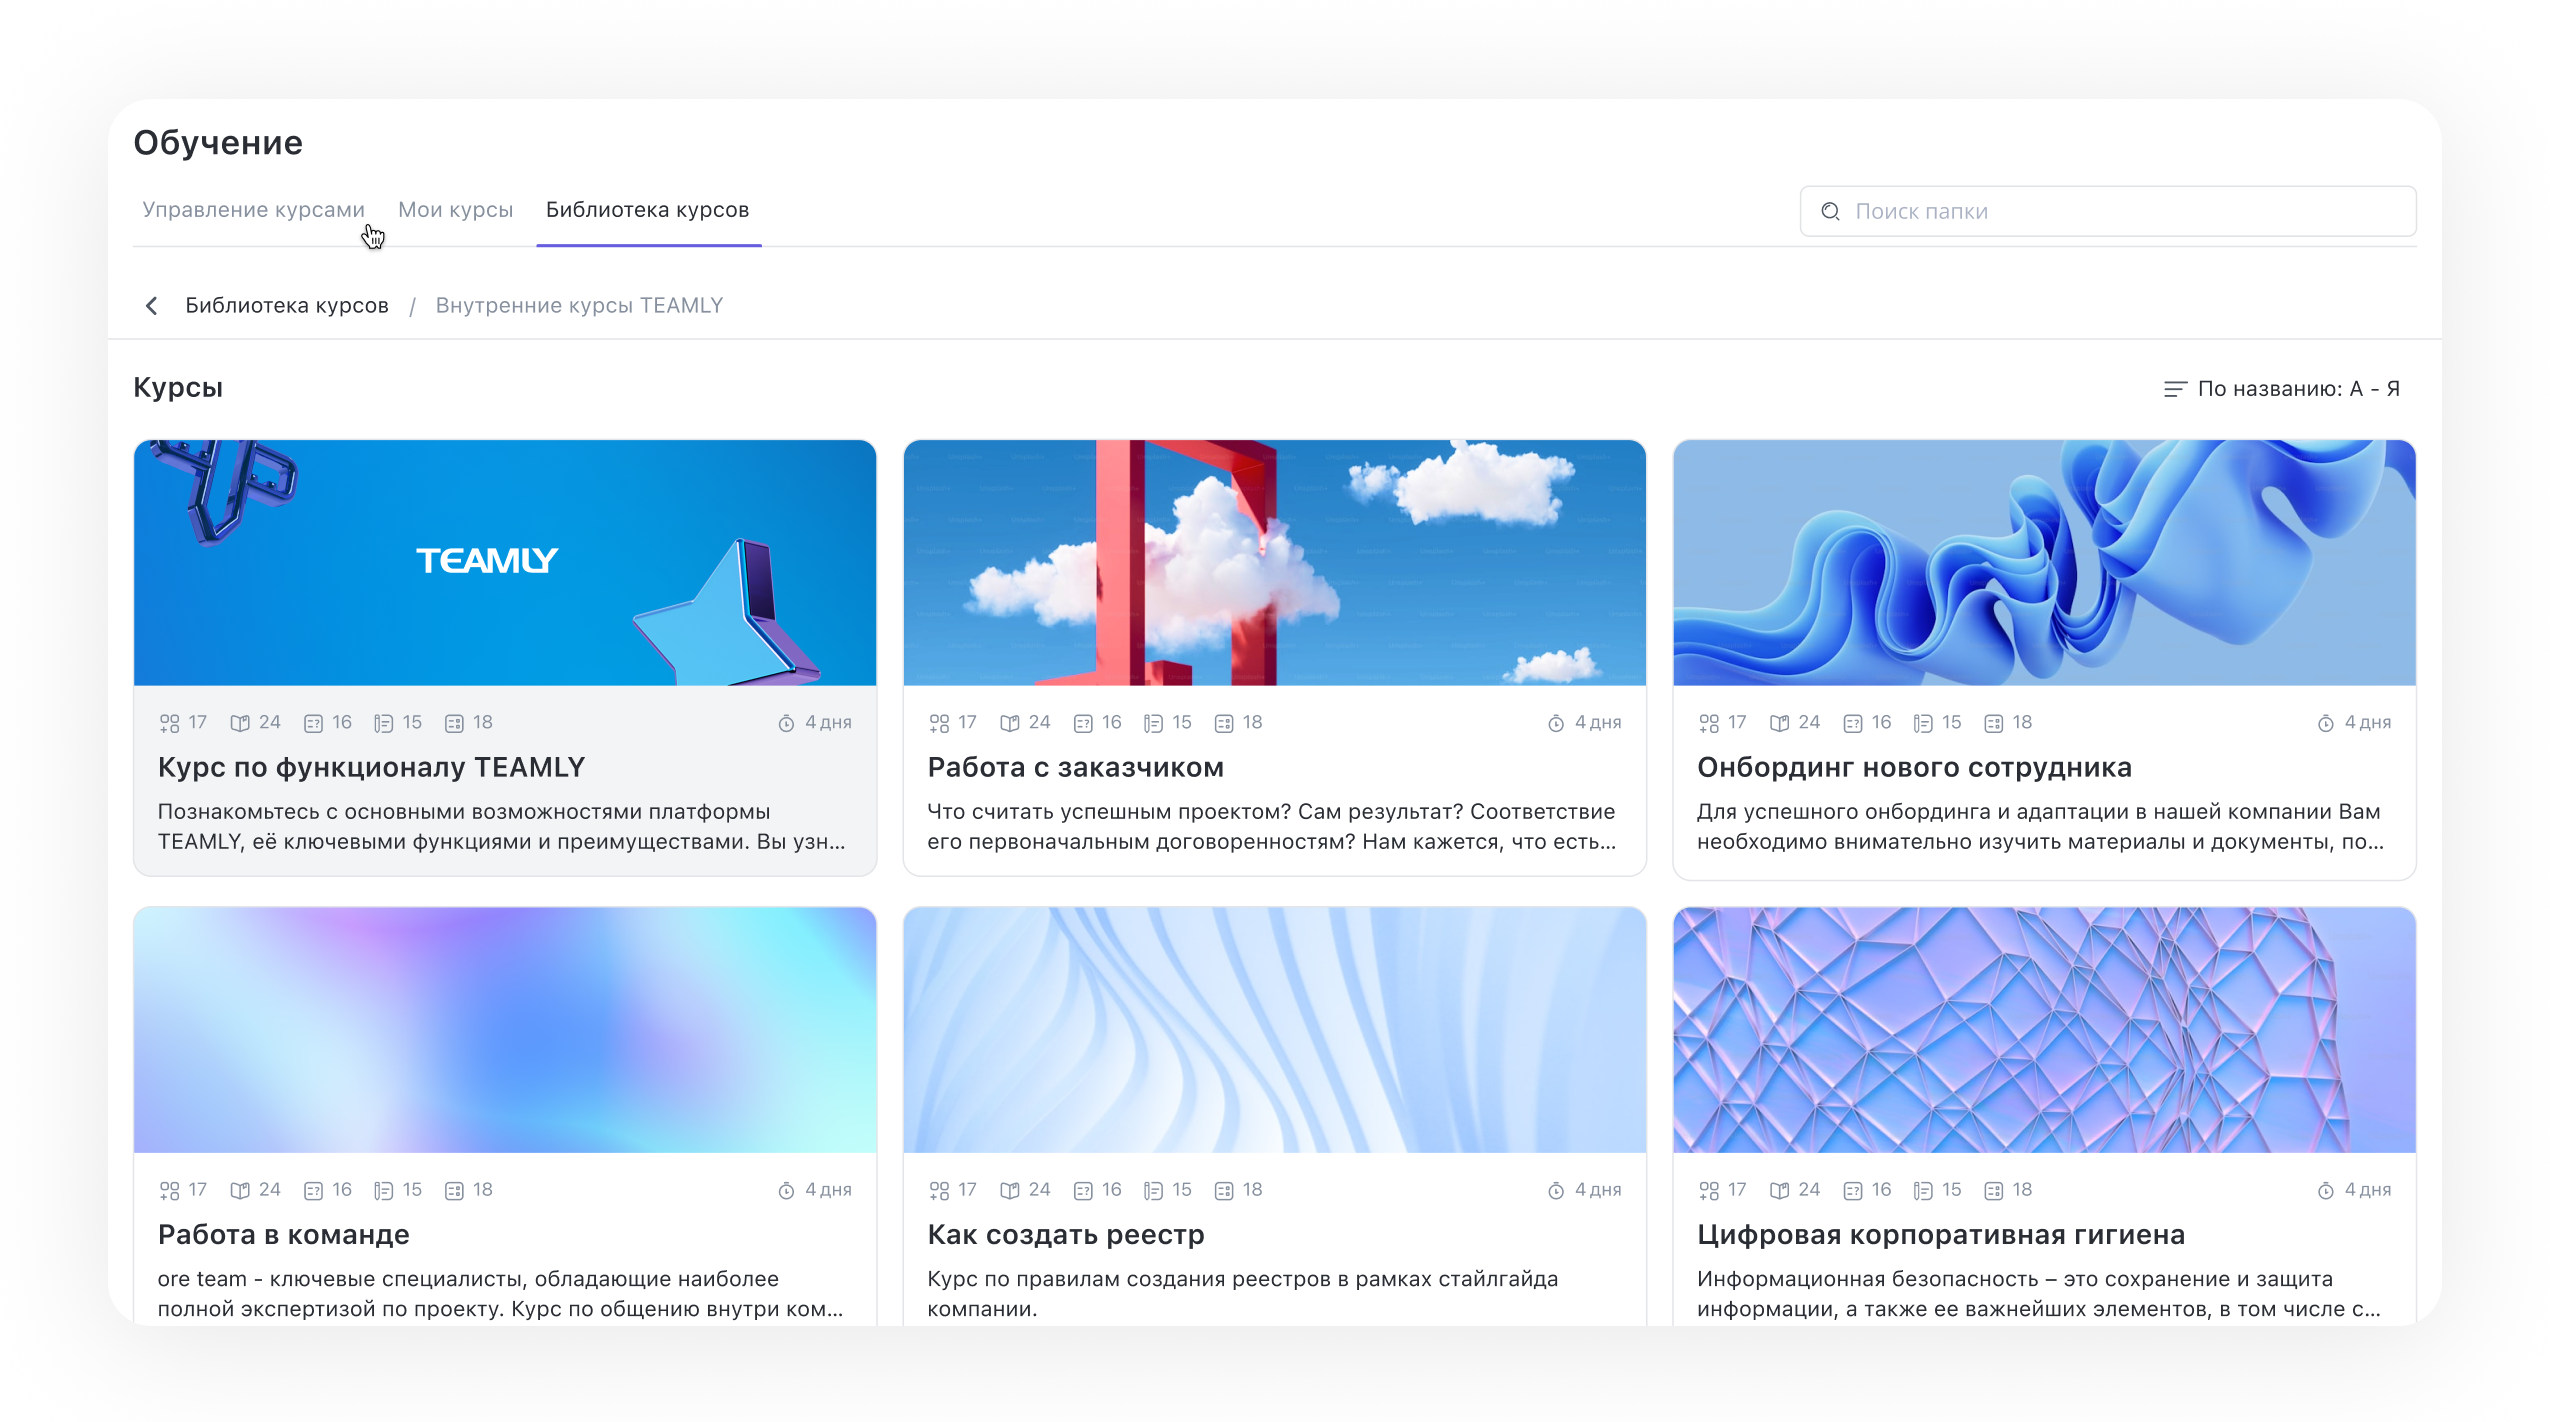2550x1422 pixels.
Task: Click the magnifier icon in the search field
Action: [x=1830, y=211]
